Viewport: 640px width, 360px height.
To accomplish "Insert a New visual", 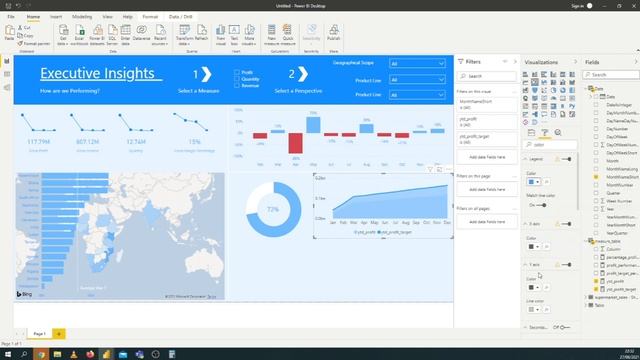I will (x=221, y=34).
